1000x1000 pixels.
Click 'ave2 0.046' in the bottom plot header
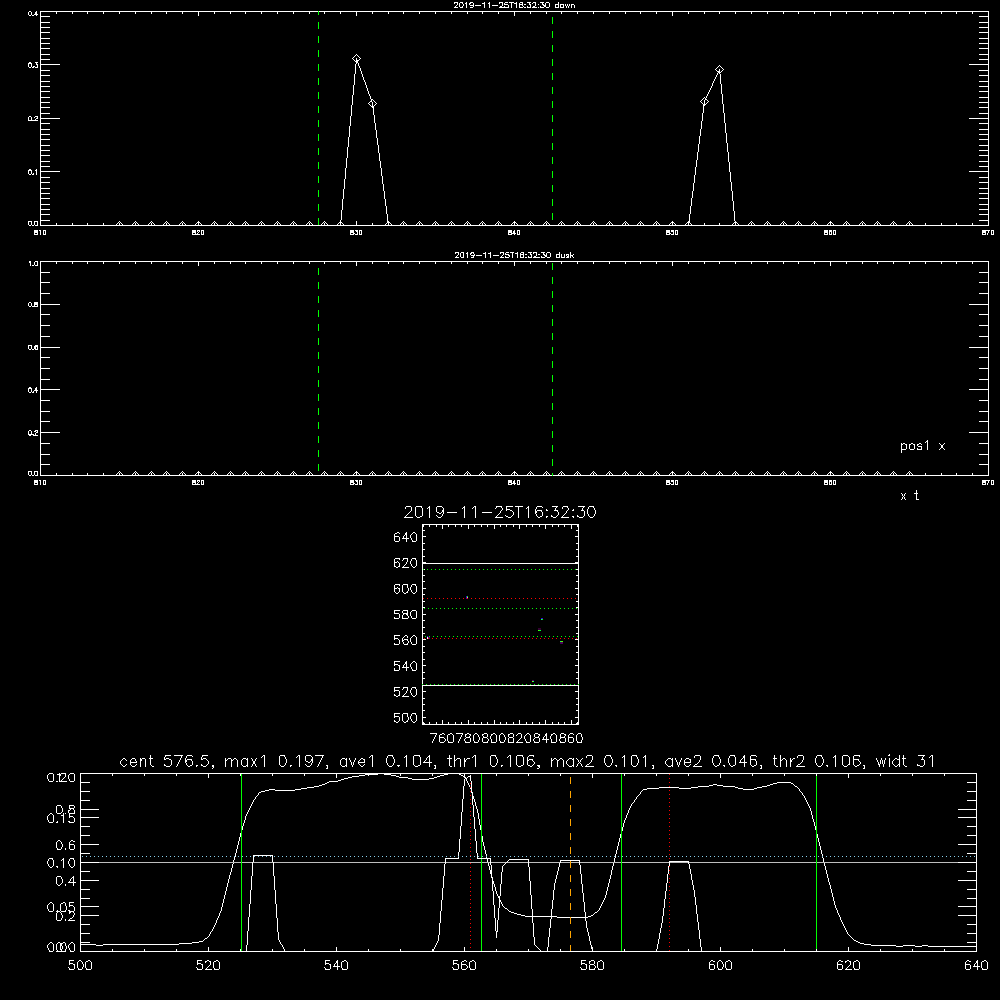coord(711,761)
